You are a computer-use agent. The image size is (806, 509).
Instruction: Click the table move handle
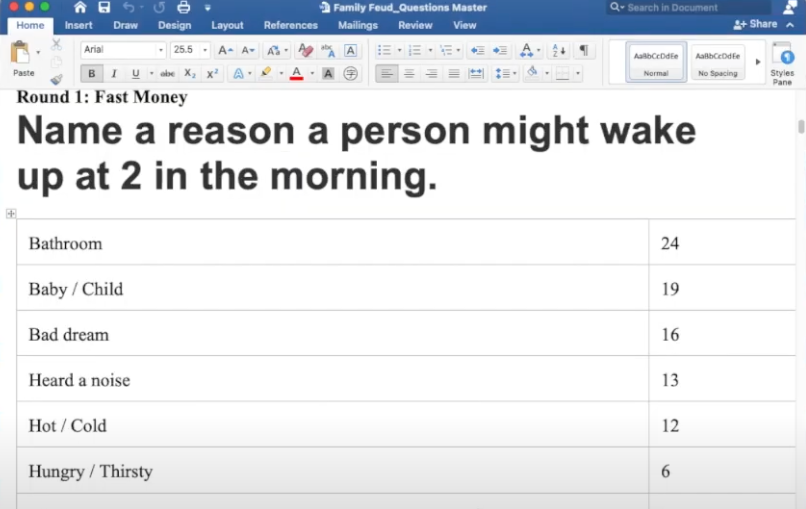(11, 213)
